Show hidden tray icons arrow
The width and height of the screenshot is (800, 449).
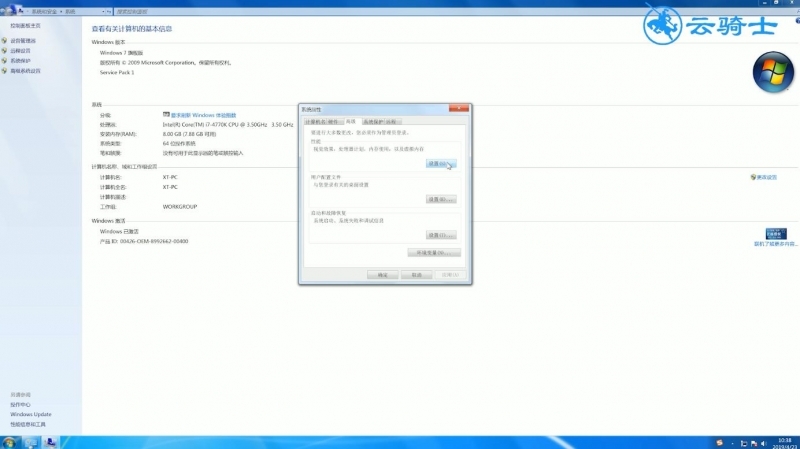(733, 443)
